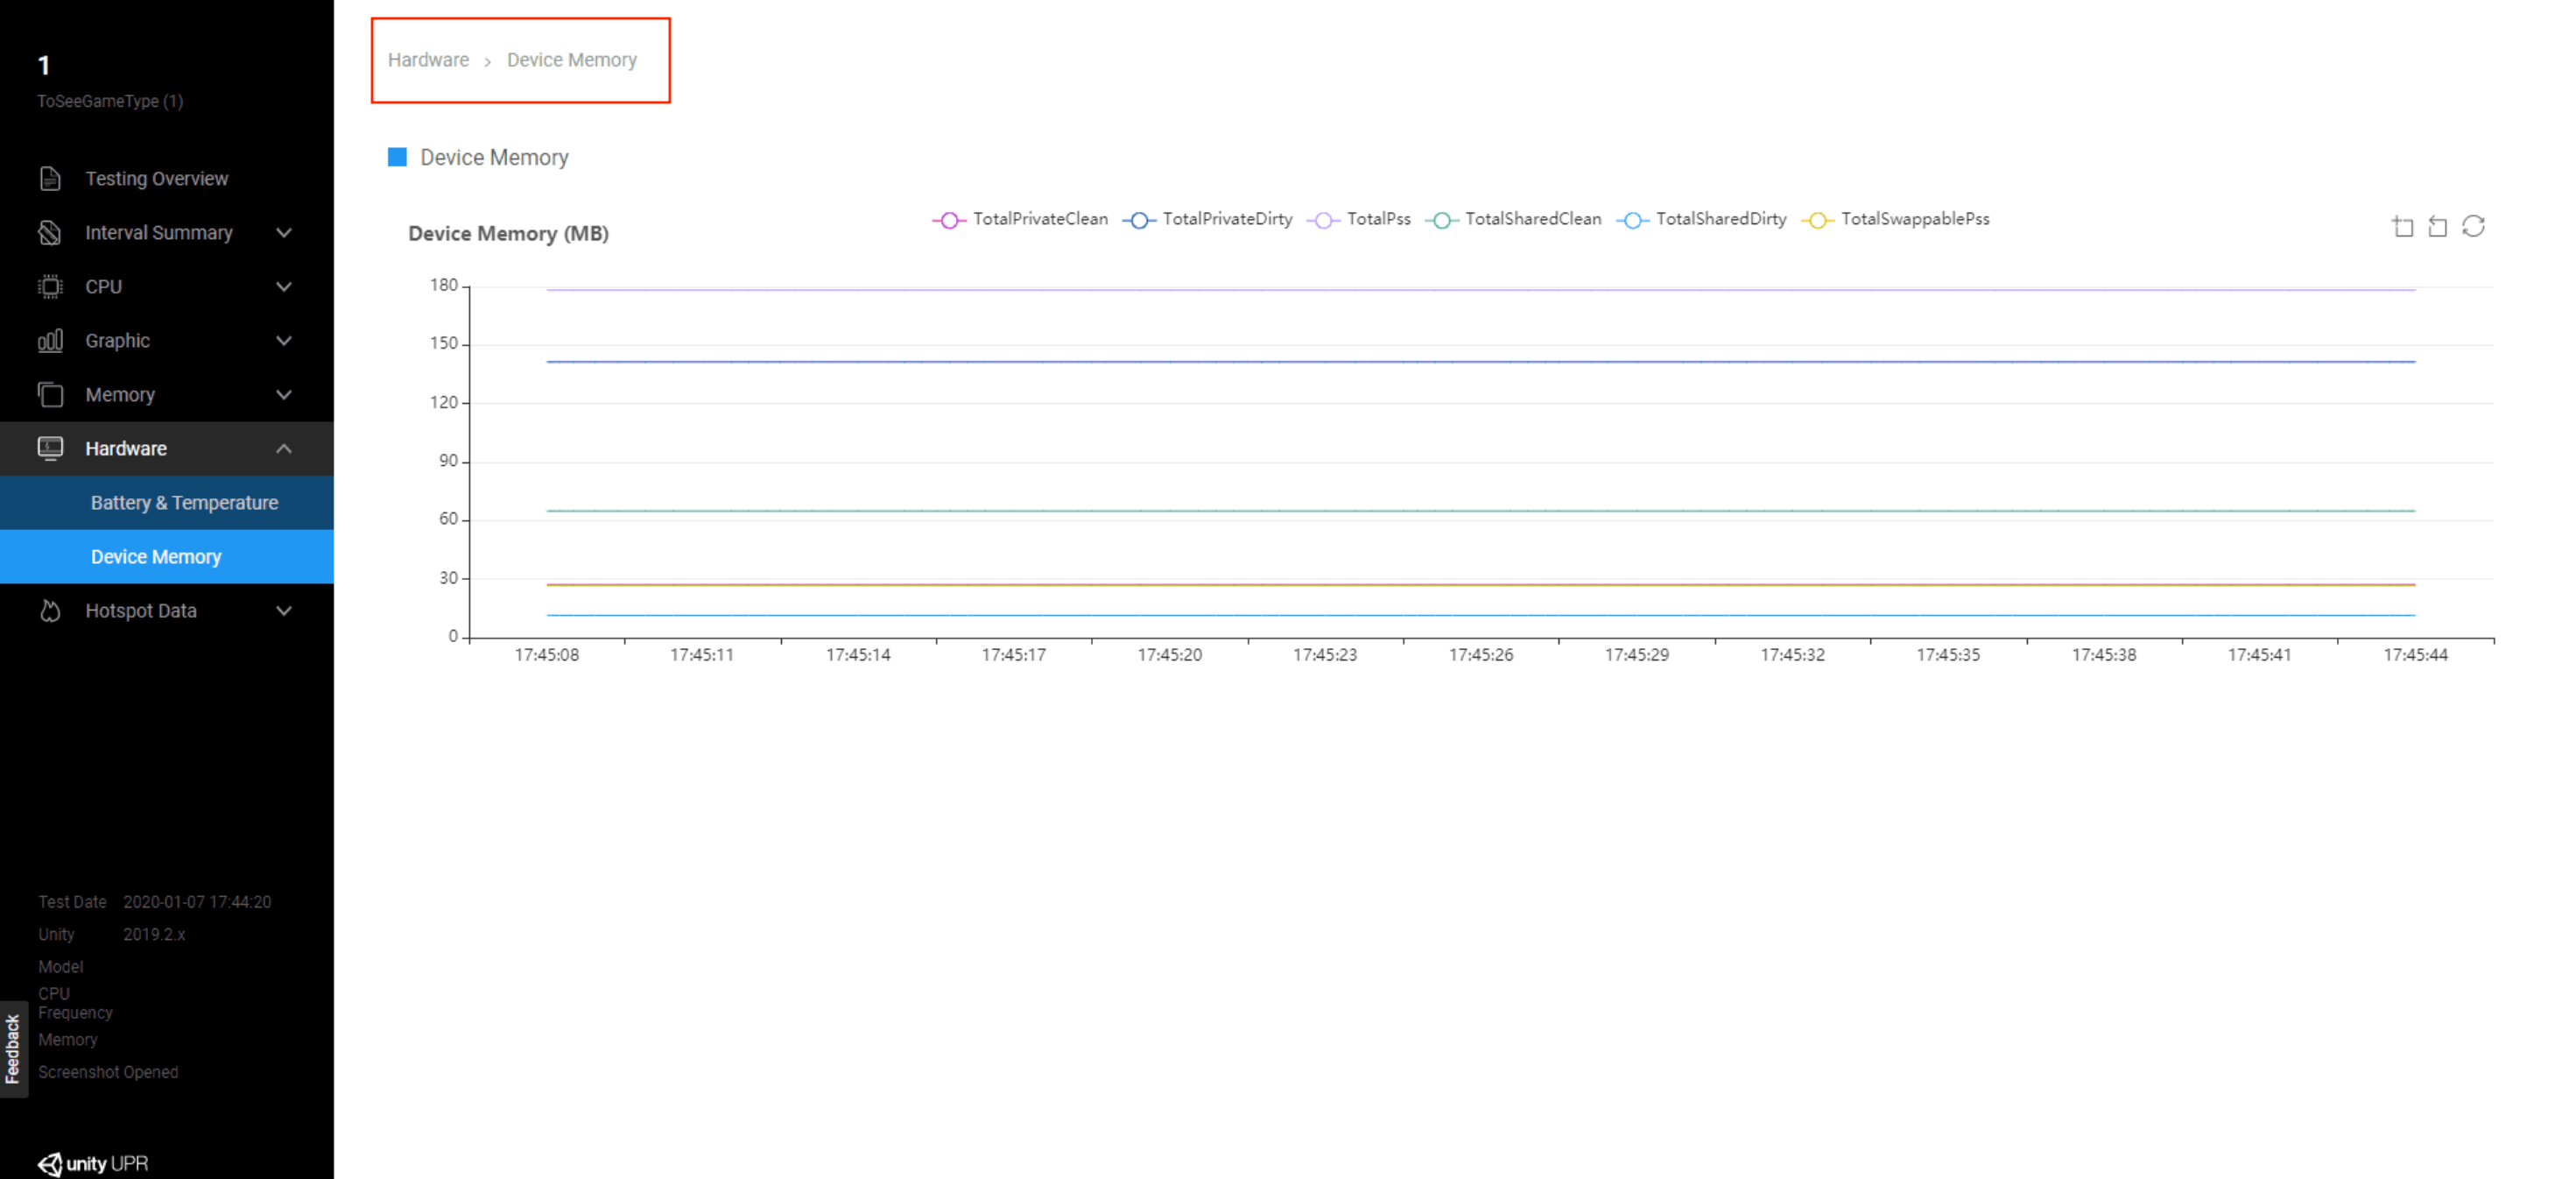Screen dimensions: 2576x1179
Task: Expand the Interval Summary chevron
Action: click(284, 233)
